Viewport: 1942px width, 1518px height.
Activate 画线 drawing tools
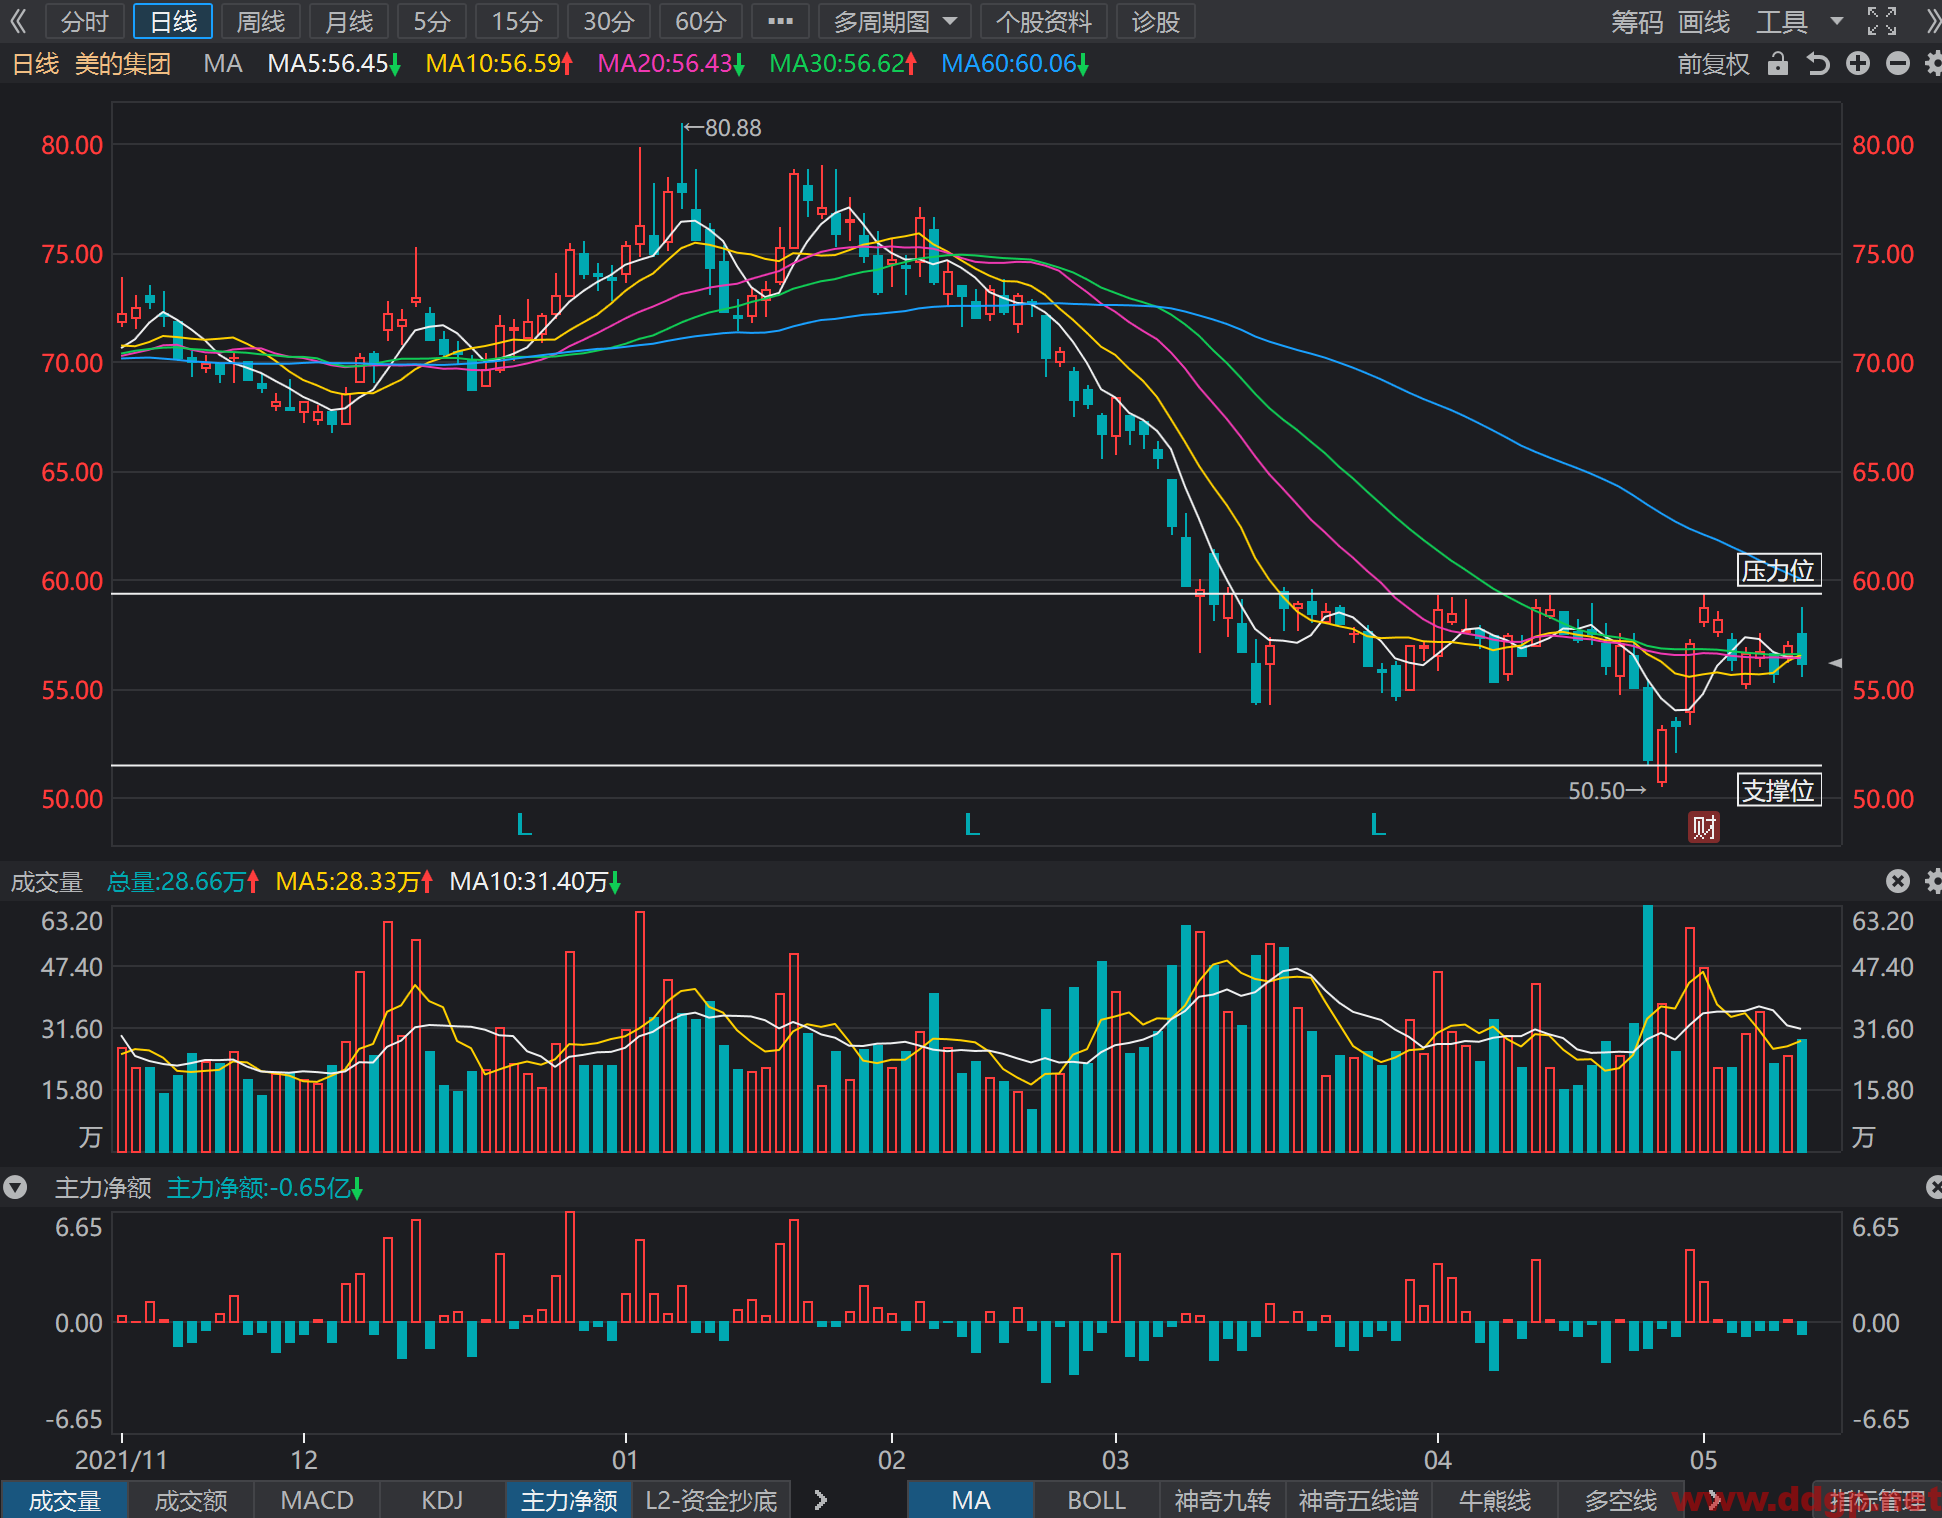click(1704, 21)
